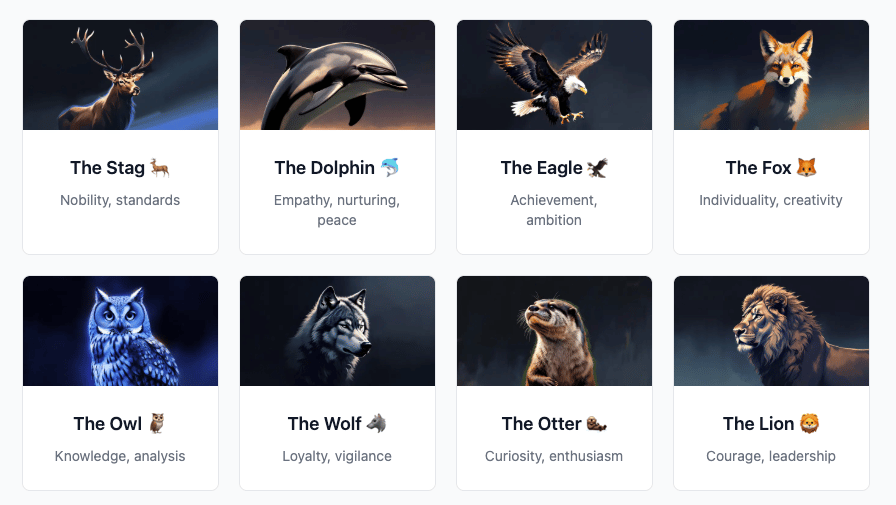Viewport: 896px width, 505px height.
Task: Click the dolphin emoji next to title
Action: tap(390, 168)
